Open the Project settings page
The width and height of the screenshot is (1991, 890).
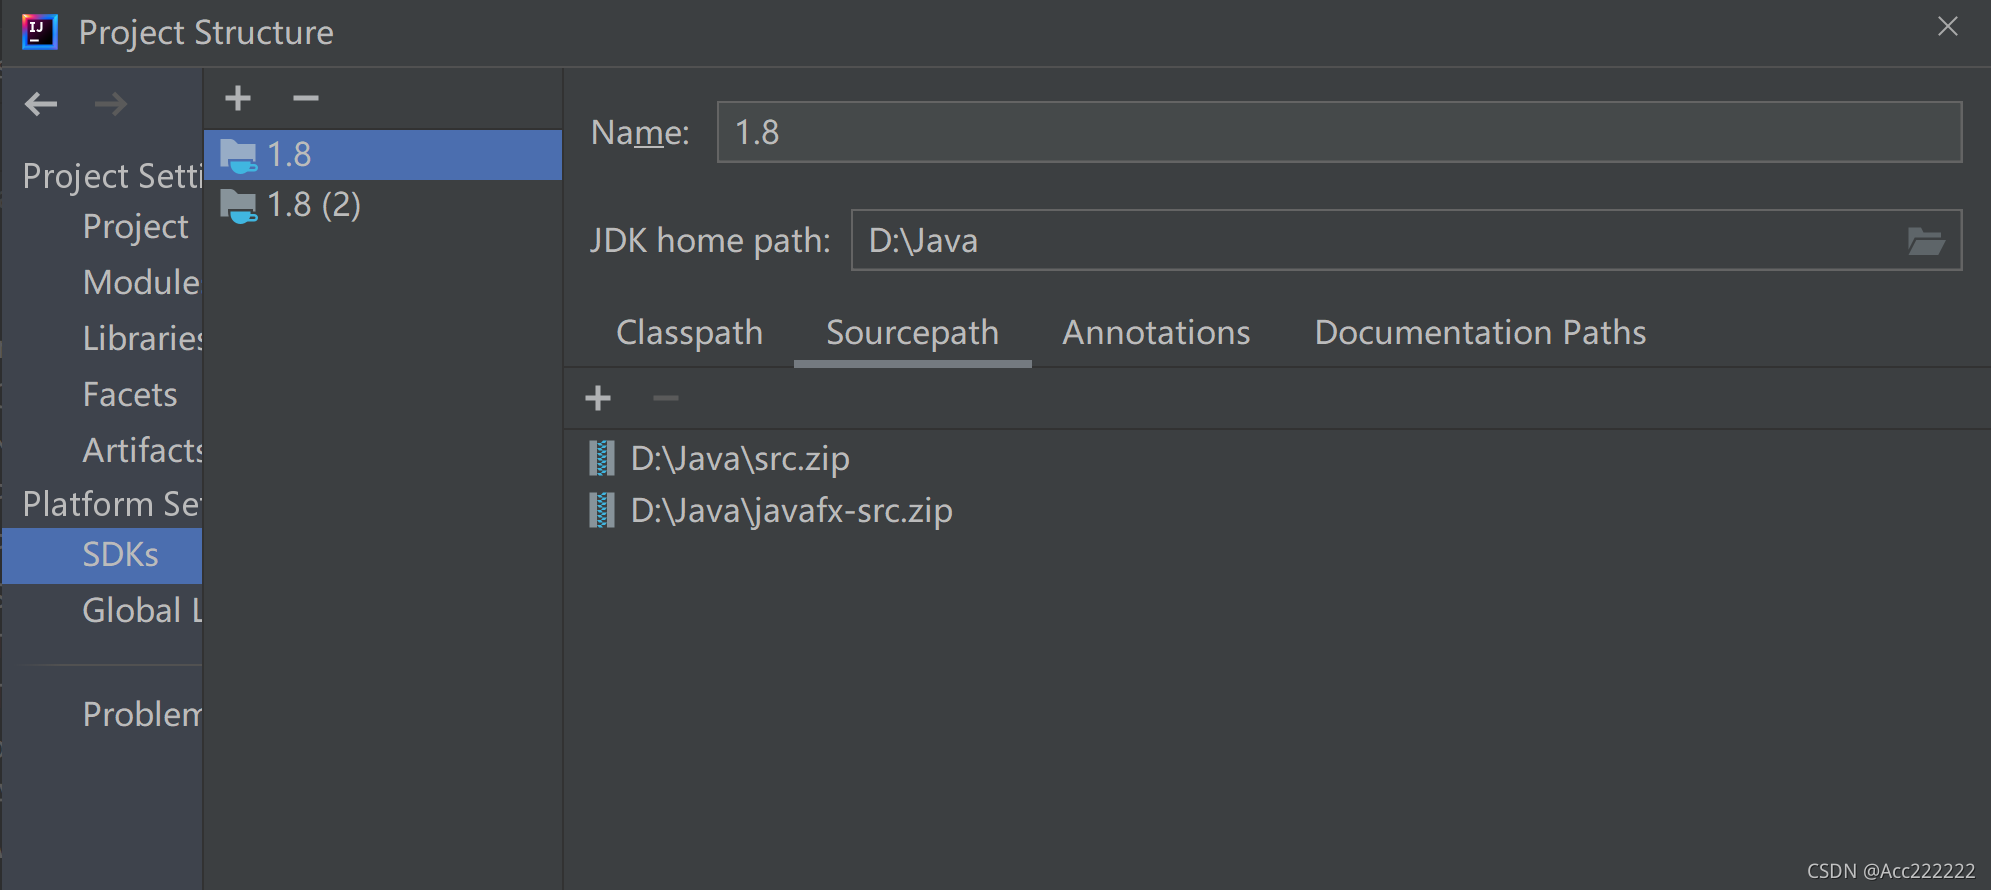point(135,227)
